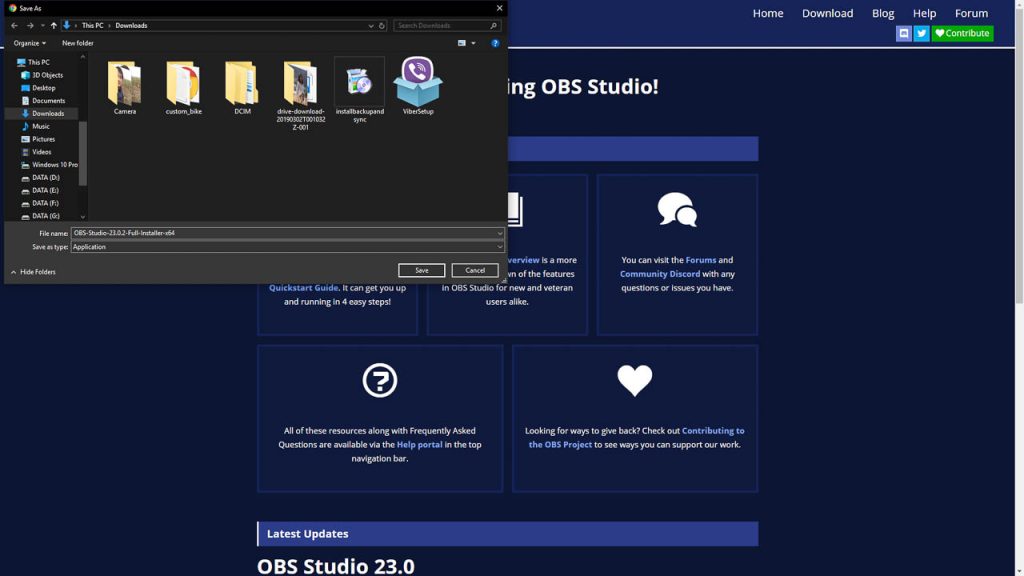This screenshot has height=576, width=1024.
Task: Click the Save button
Action: [421, 270]
